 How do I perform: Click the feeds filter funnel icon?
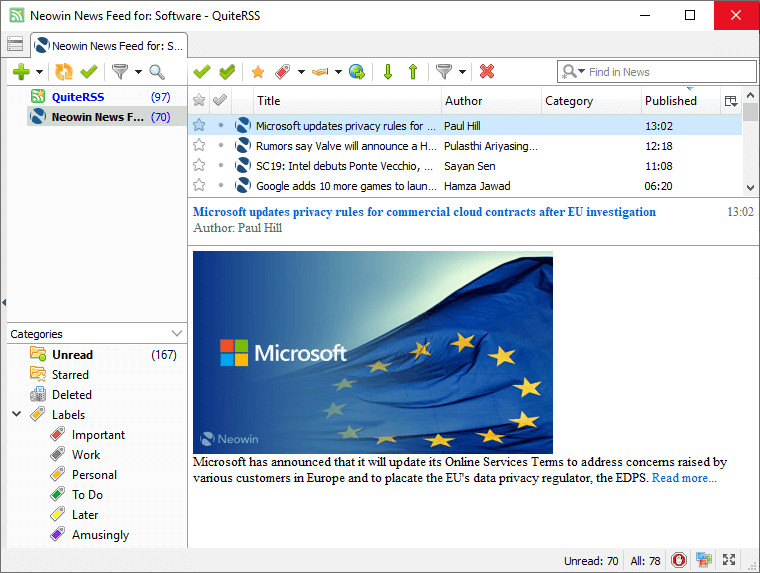[x=120, y=72]
